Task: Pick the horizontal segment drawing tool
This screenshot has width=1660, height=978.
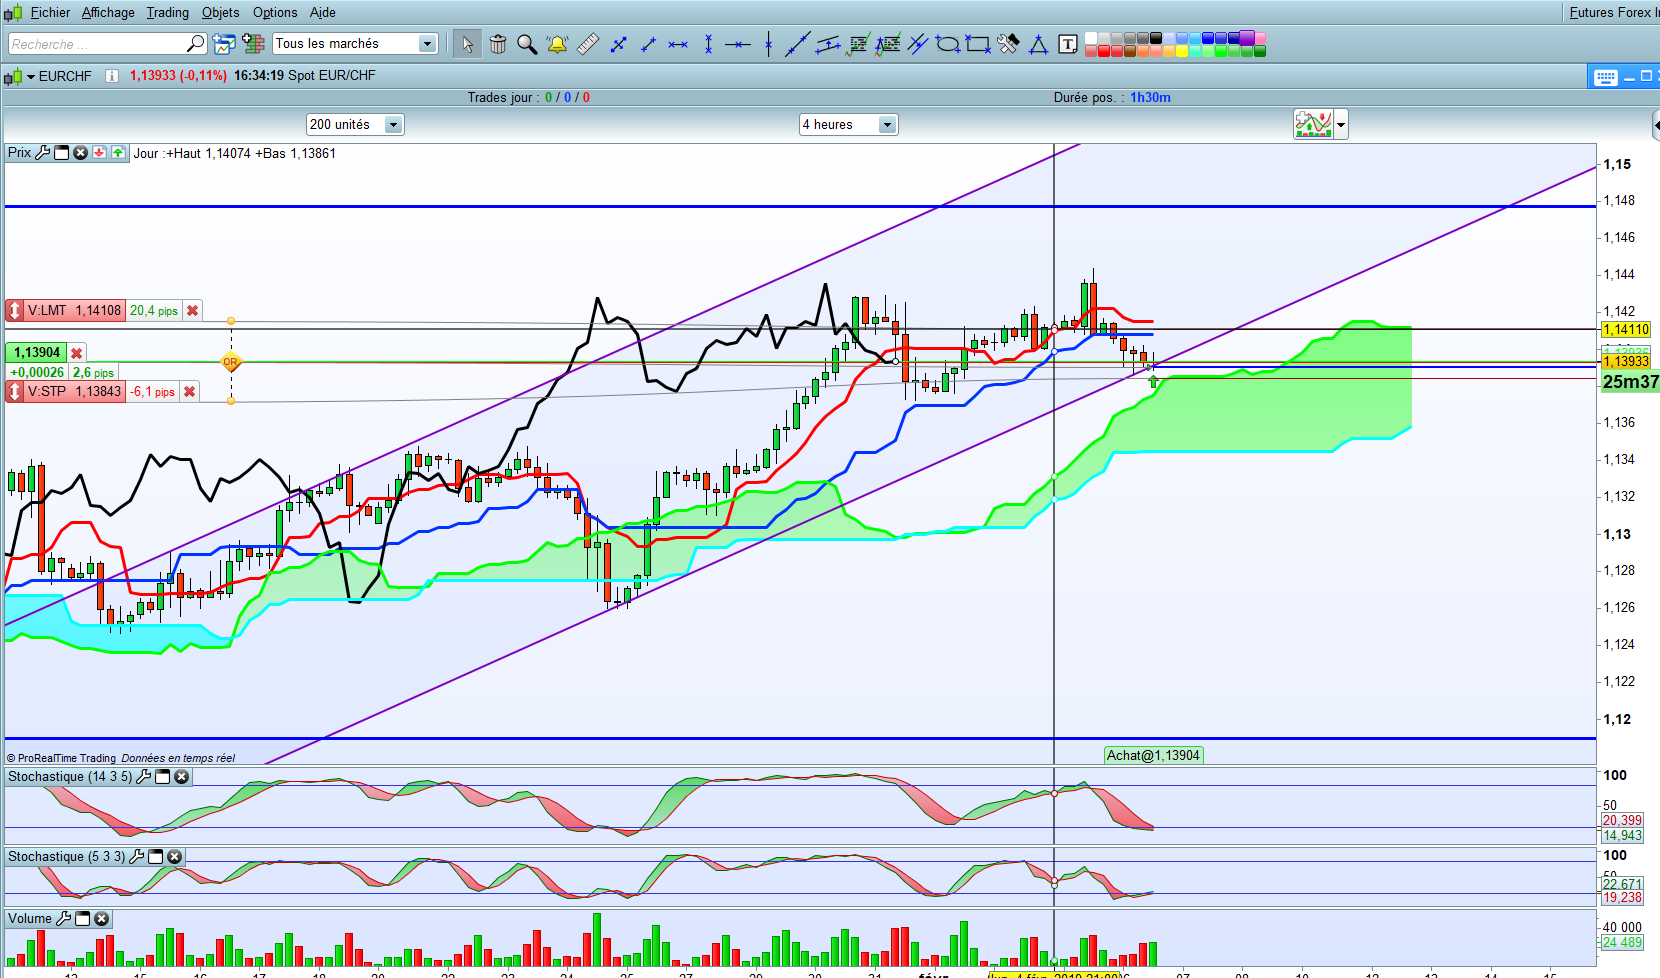Action: coord(678,44)
